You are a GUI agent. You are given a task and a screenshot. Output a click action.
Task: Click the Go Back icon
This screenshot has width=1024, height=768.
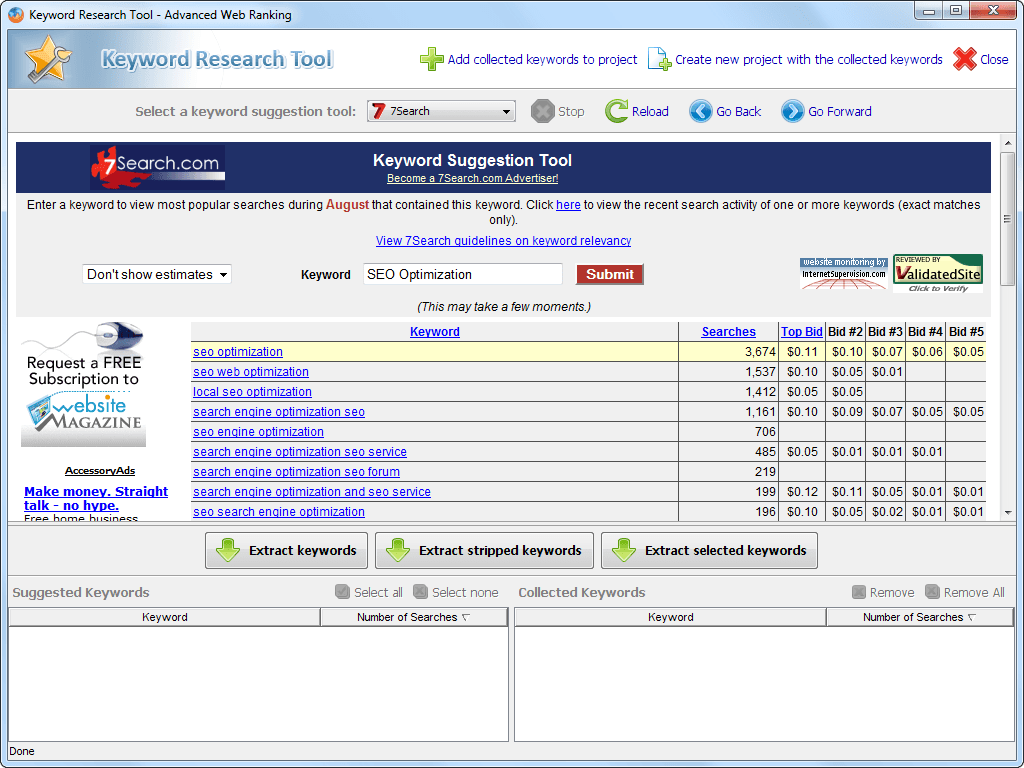click(700, 111)
